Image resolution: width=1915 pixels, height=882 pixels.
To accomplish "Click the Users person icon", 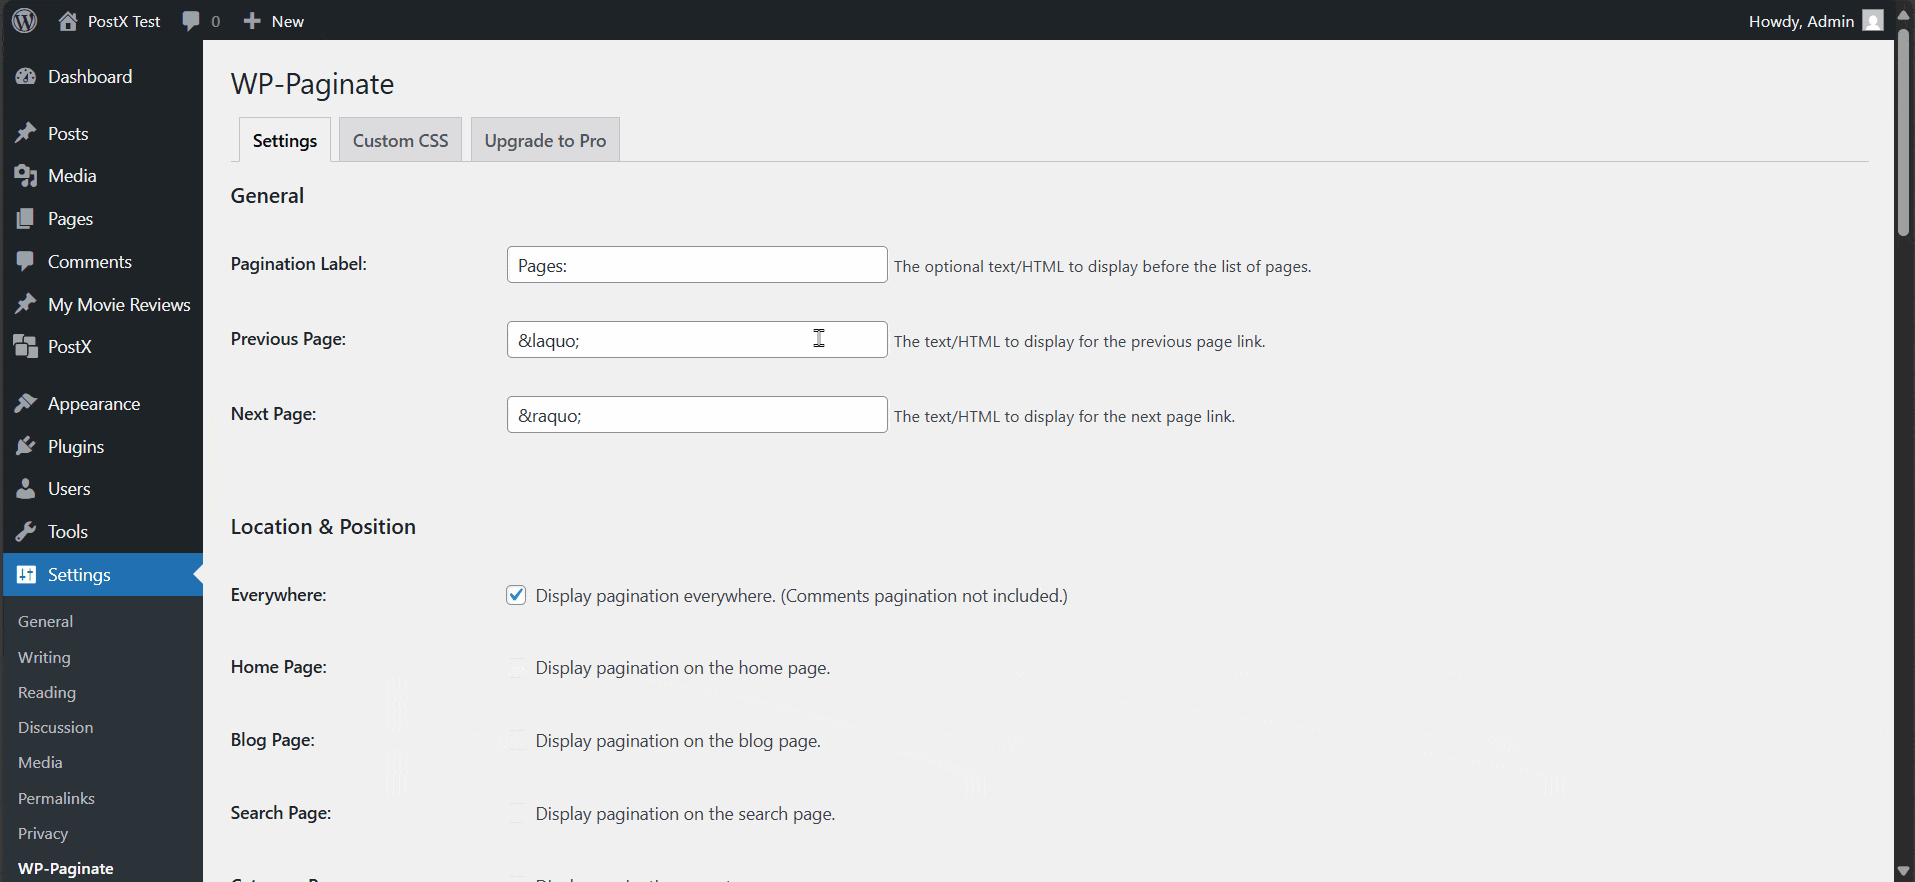I will point(26,489).
